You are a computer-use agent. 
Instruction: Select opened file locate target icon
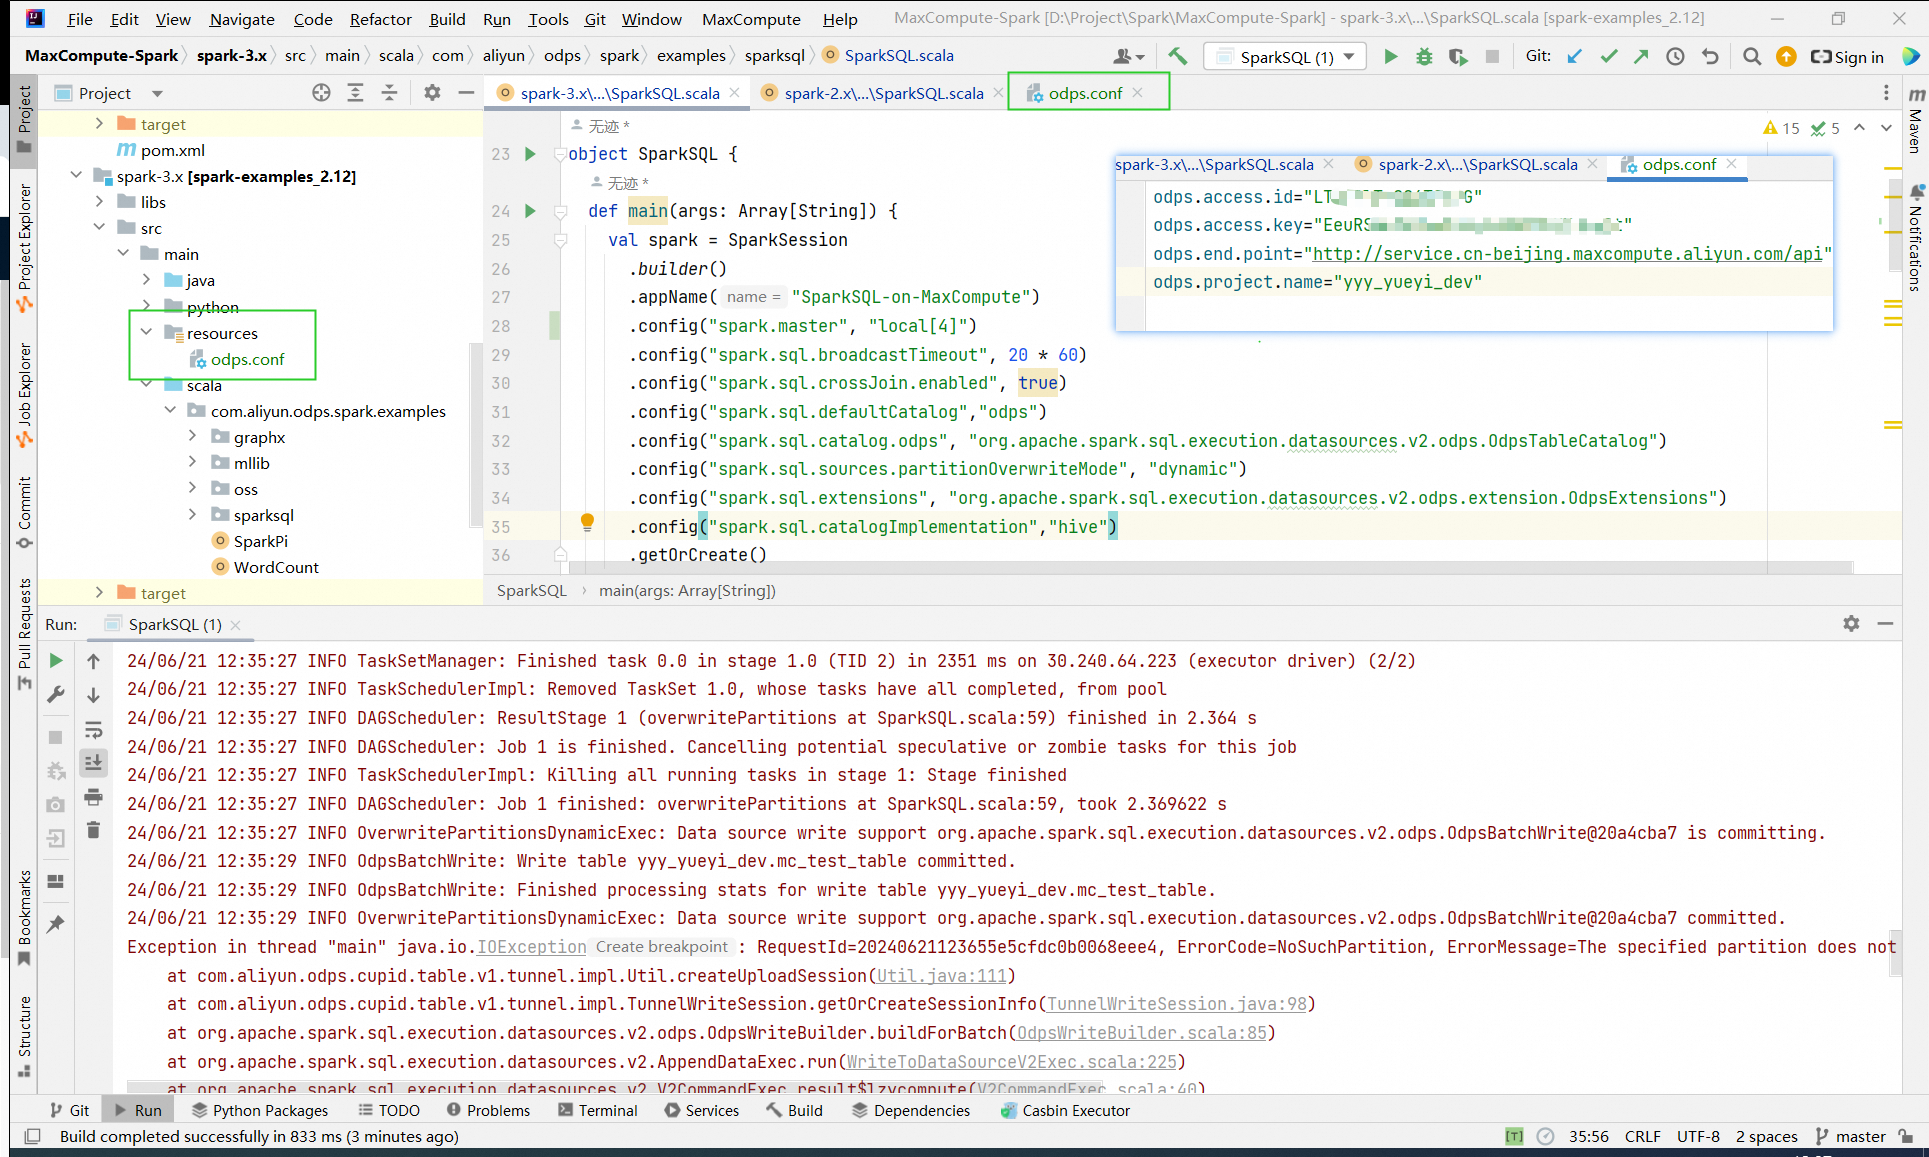click(321, 93)
